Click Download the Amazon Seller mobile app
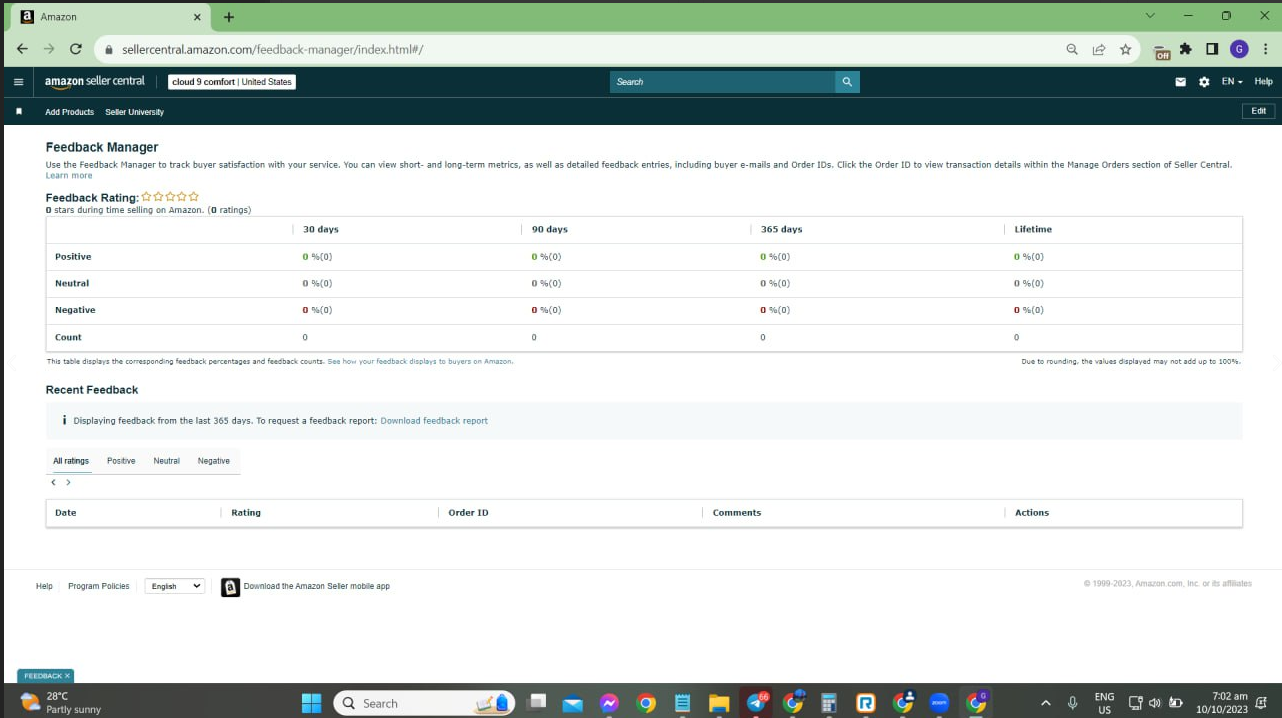The width and height of the screenshot is (1282, 718). pyautogui.click(x=317, y=586)
